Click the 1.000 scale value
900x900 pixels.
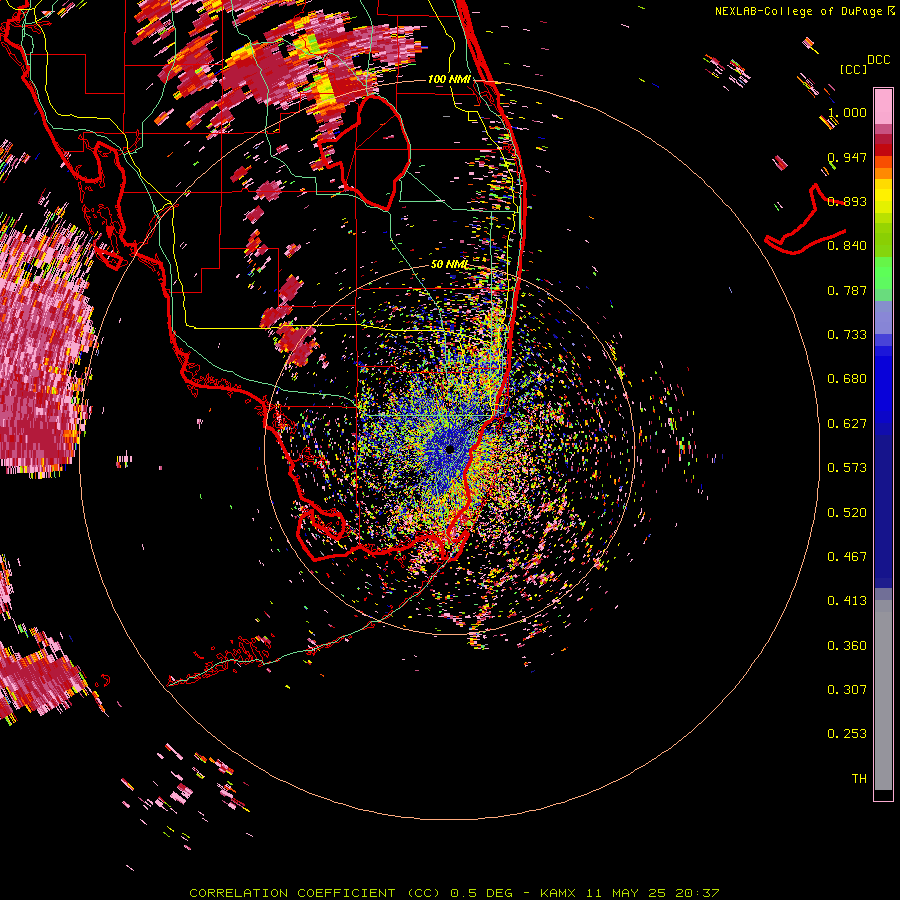[x=847, y=112]
